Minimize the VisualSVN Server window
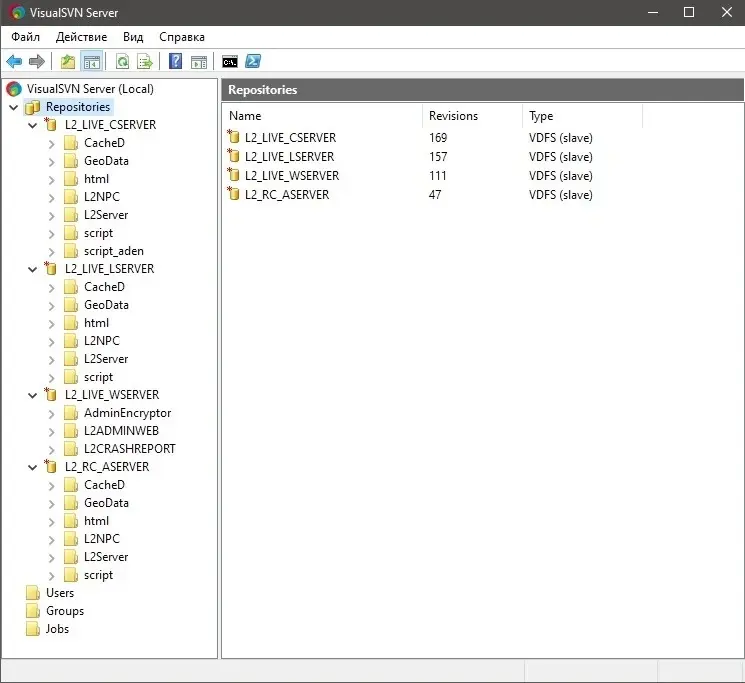The image size is (745, 683). point(653,12)
